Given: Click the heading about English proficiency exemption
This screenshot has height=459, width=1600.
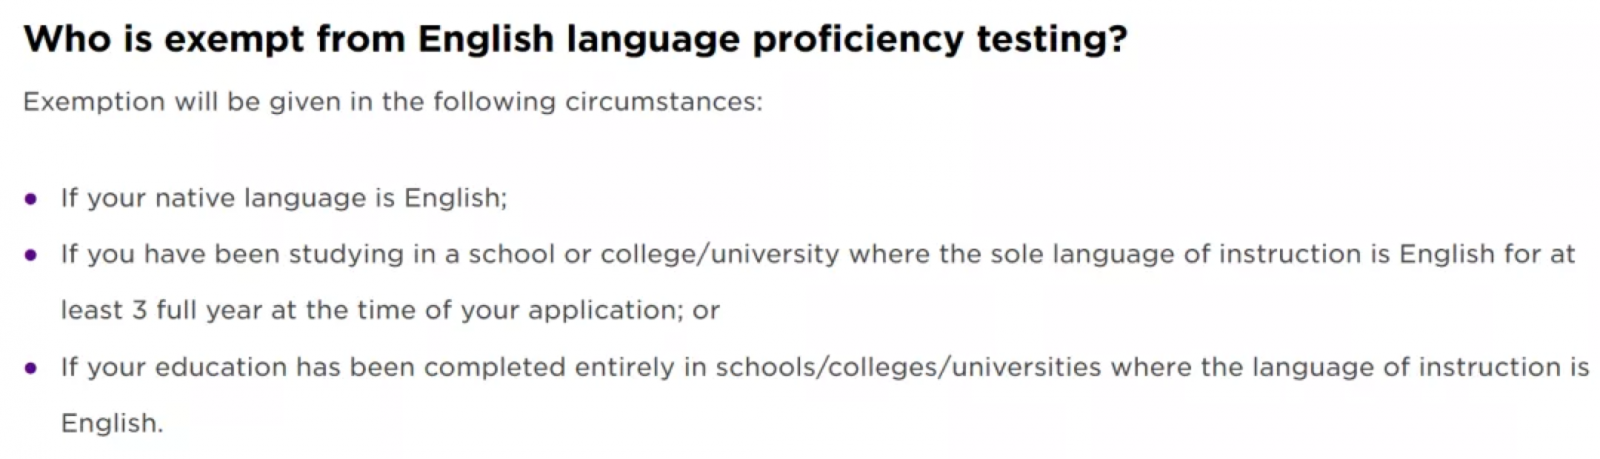Looking at the screenshot, I should coord(575,39).
